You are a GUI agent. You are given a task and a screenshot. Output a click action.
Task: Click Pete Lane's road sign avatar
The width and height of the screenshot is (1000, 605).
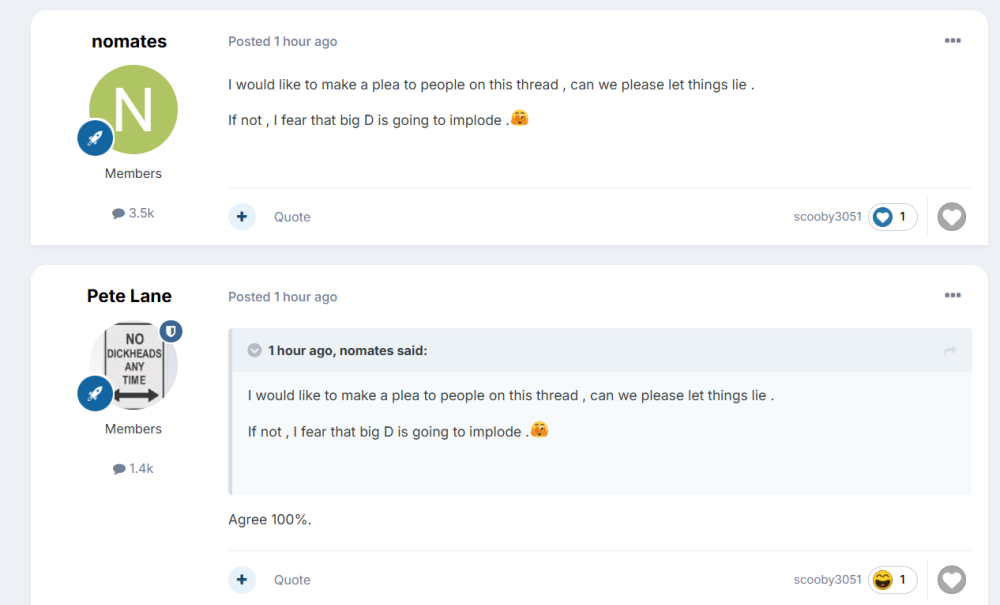tap(136, 364)
